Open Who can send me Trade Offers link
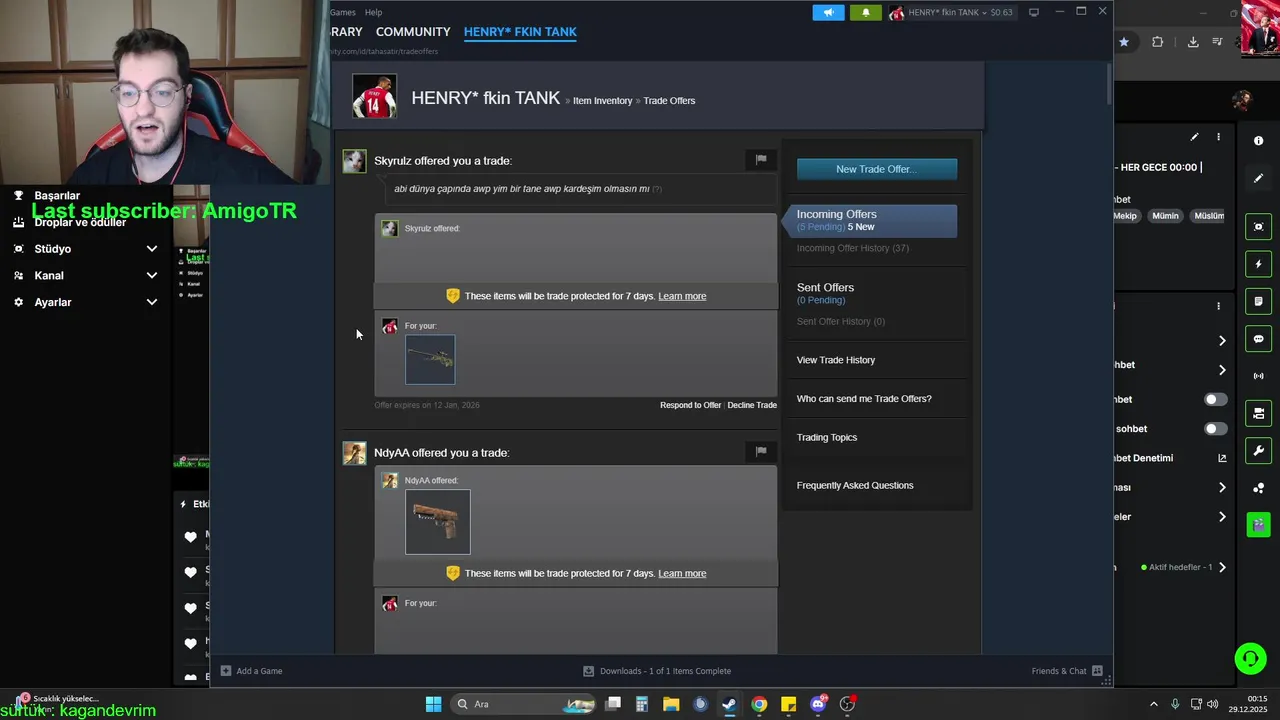The width and height of the screenshot is (1280, 720). tap(864, 399)
